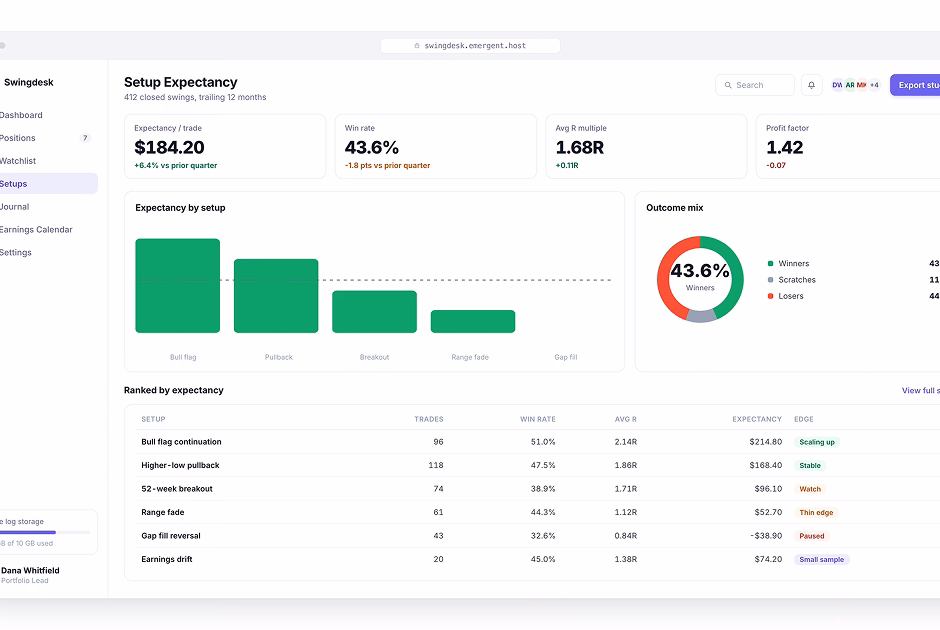The height and width of the screenshot is (630, 940).
Task: Click the Range fade chart bar
Action: pos(473,321)
